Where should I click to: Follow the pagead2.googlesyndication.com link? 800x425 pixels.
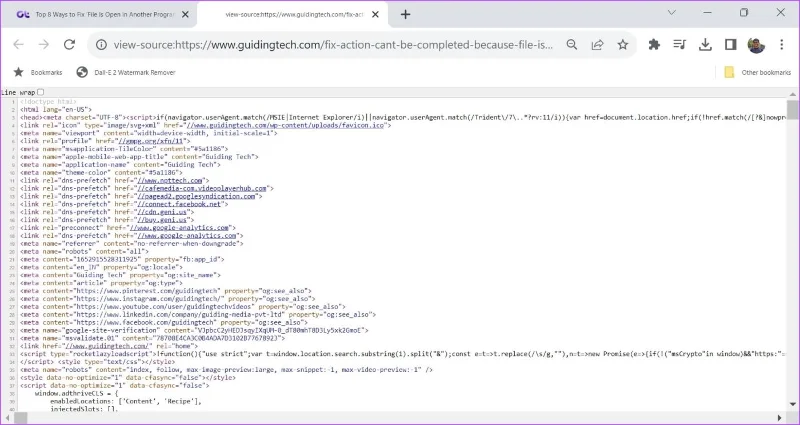pos(197,196)
